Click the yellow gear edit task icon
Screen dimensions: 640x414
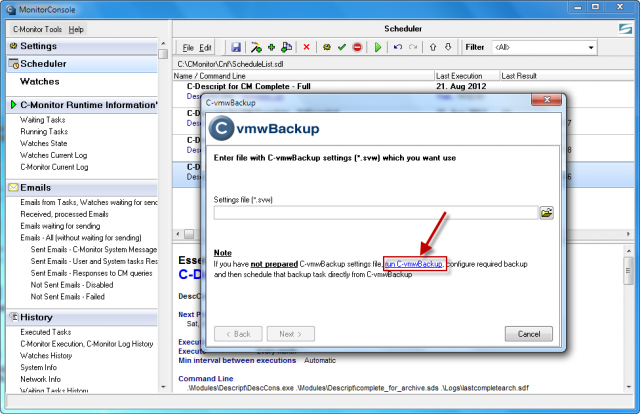click(x=327, y=47)
